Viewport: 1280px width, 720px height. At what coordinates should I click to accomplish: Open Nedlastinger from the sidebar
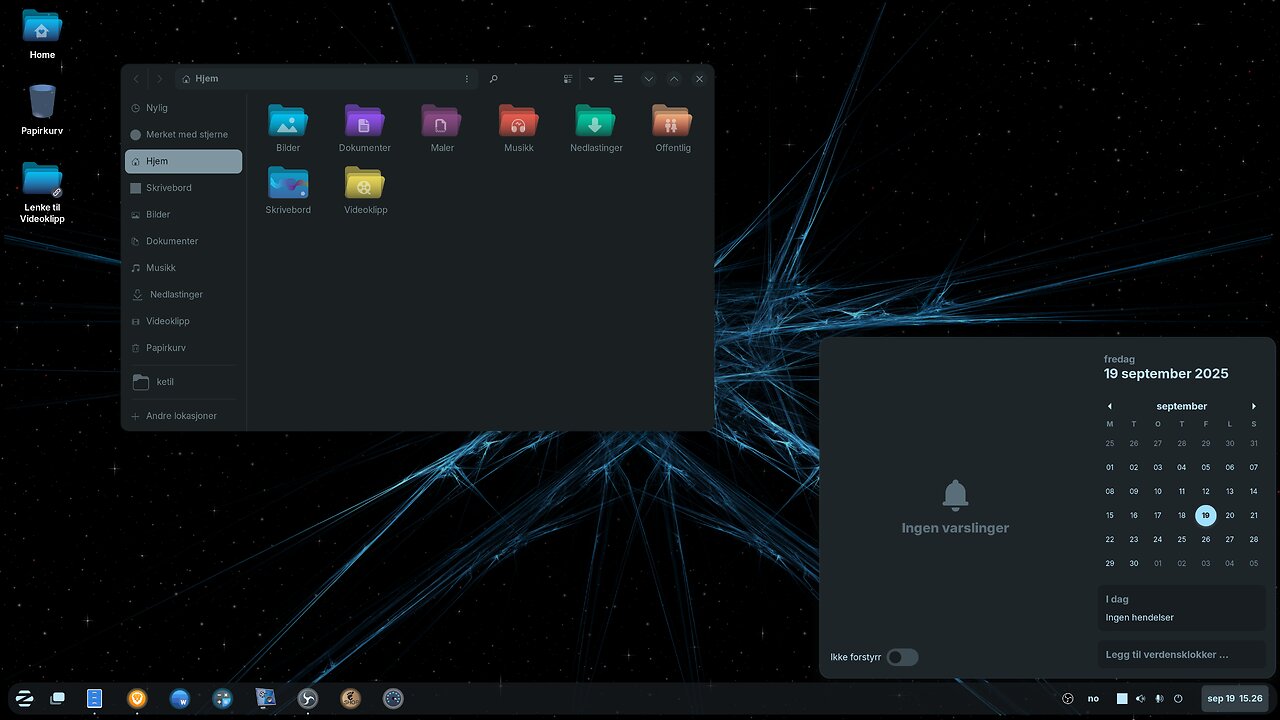click(x=183, y=294)
